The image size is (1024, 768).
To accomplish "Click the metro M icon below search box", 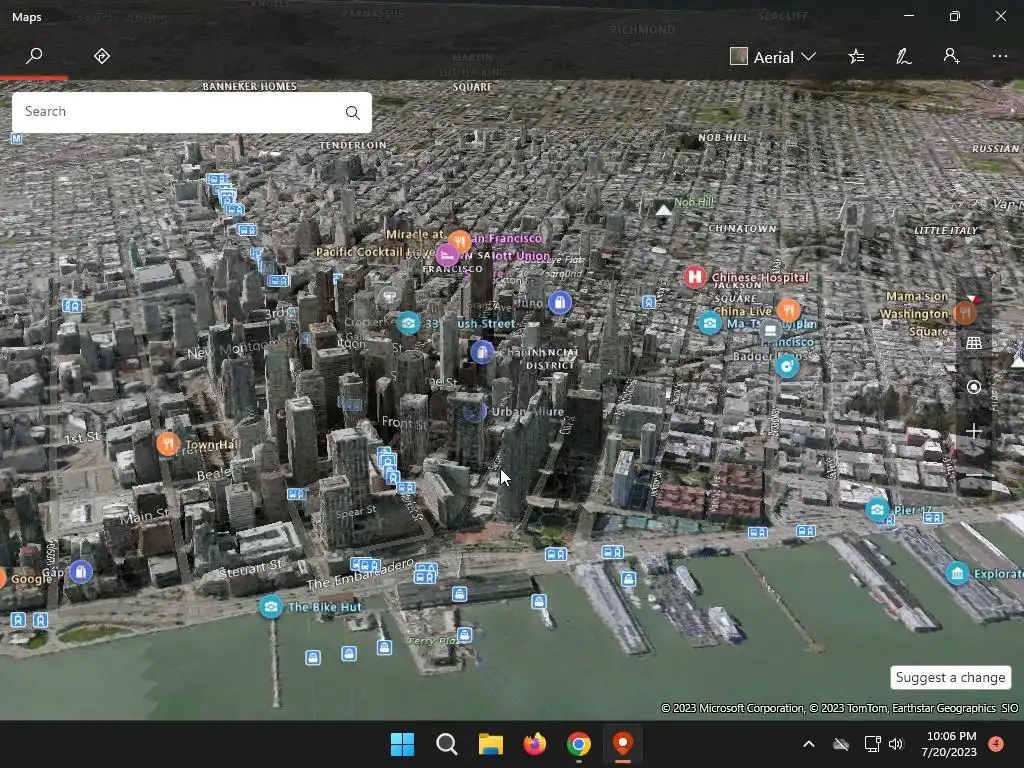I will pos(16,138).
